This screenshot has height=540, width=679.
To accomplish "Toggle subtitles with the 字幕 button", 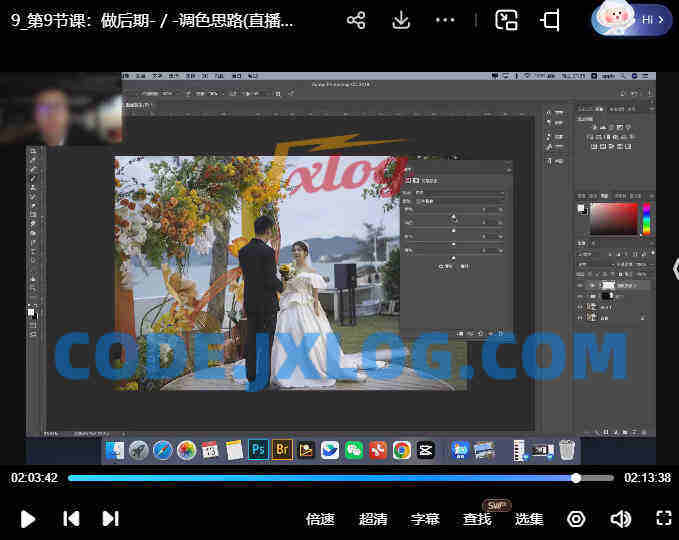I will pos(425,519).
